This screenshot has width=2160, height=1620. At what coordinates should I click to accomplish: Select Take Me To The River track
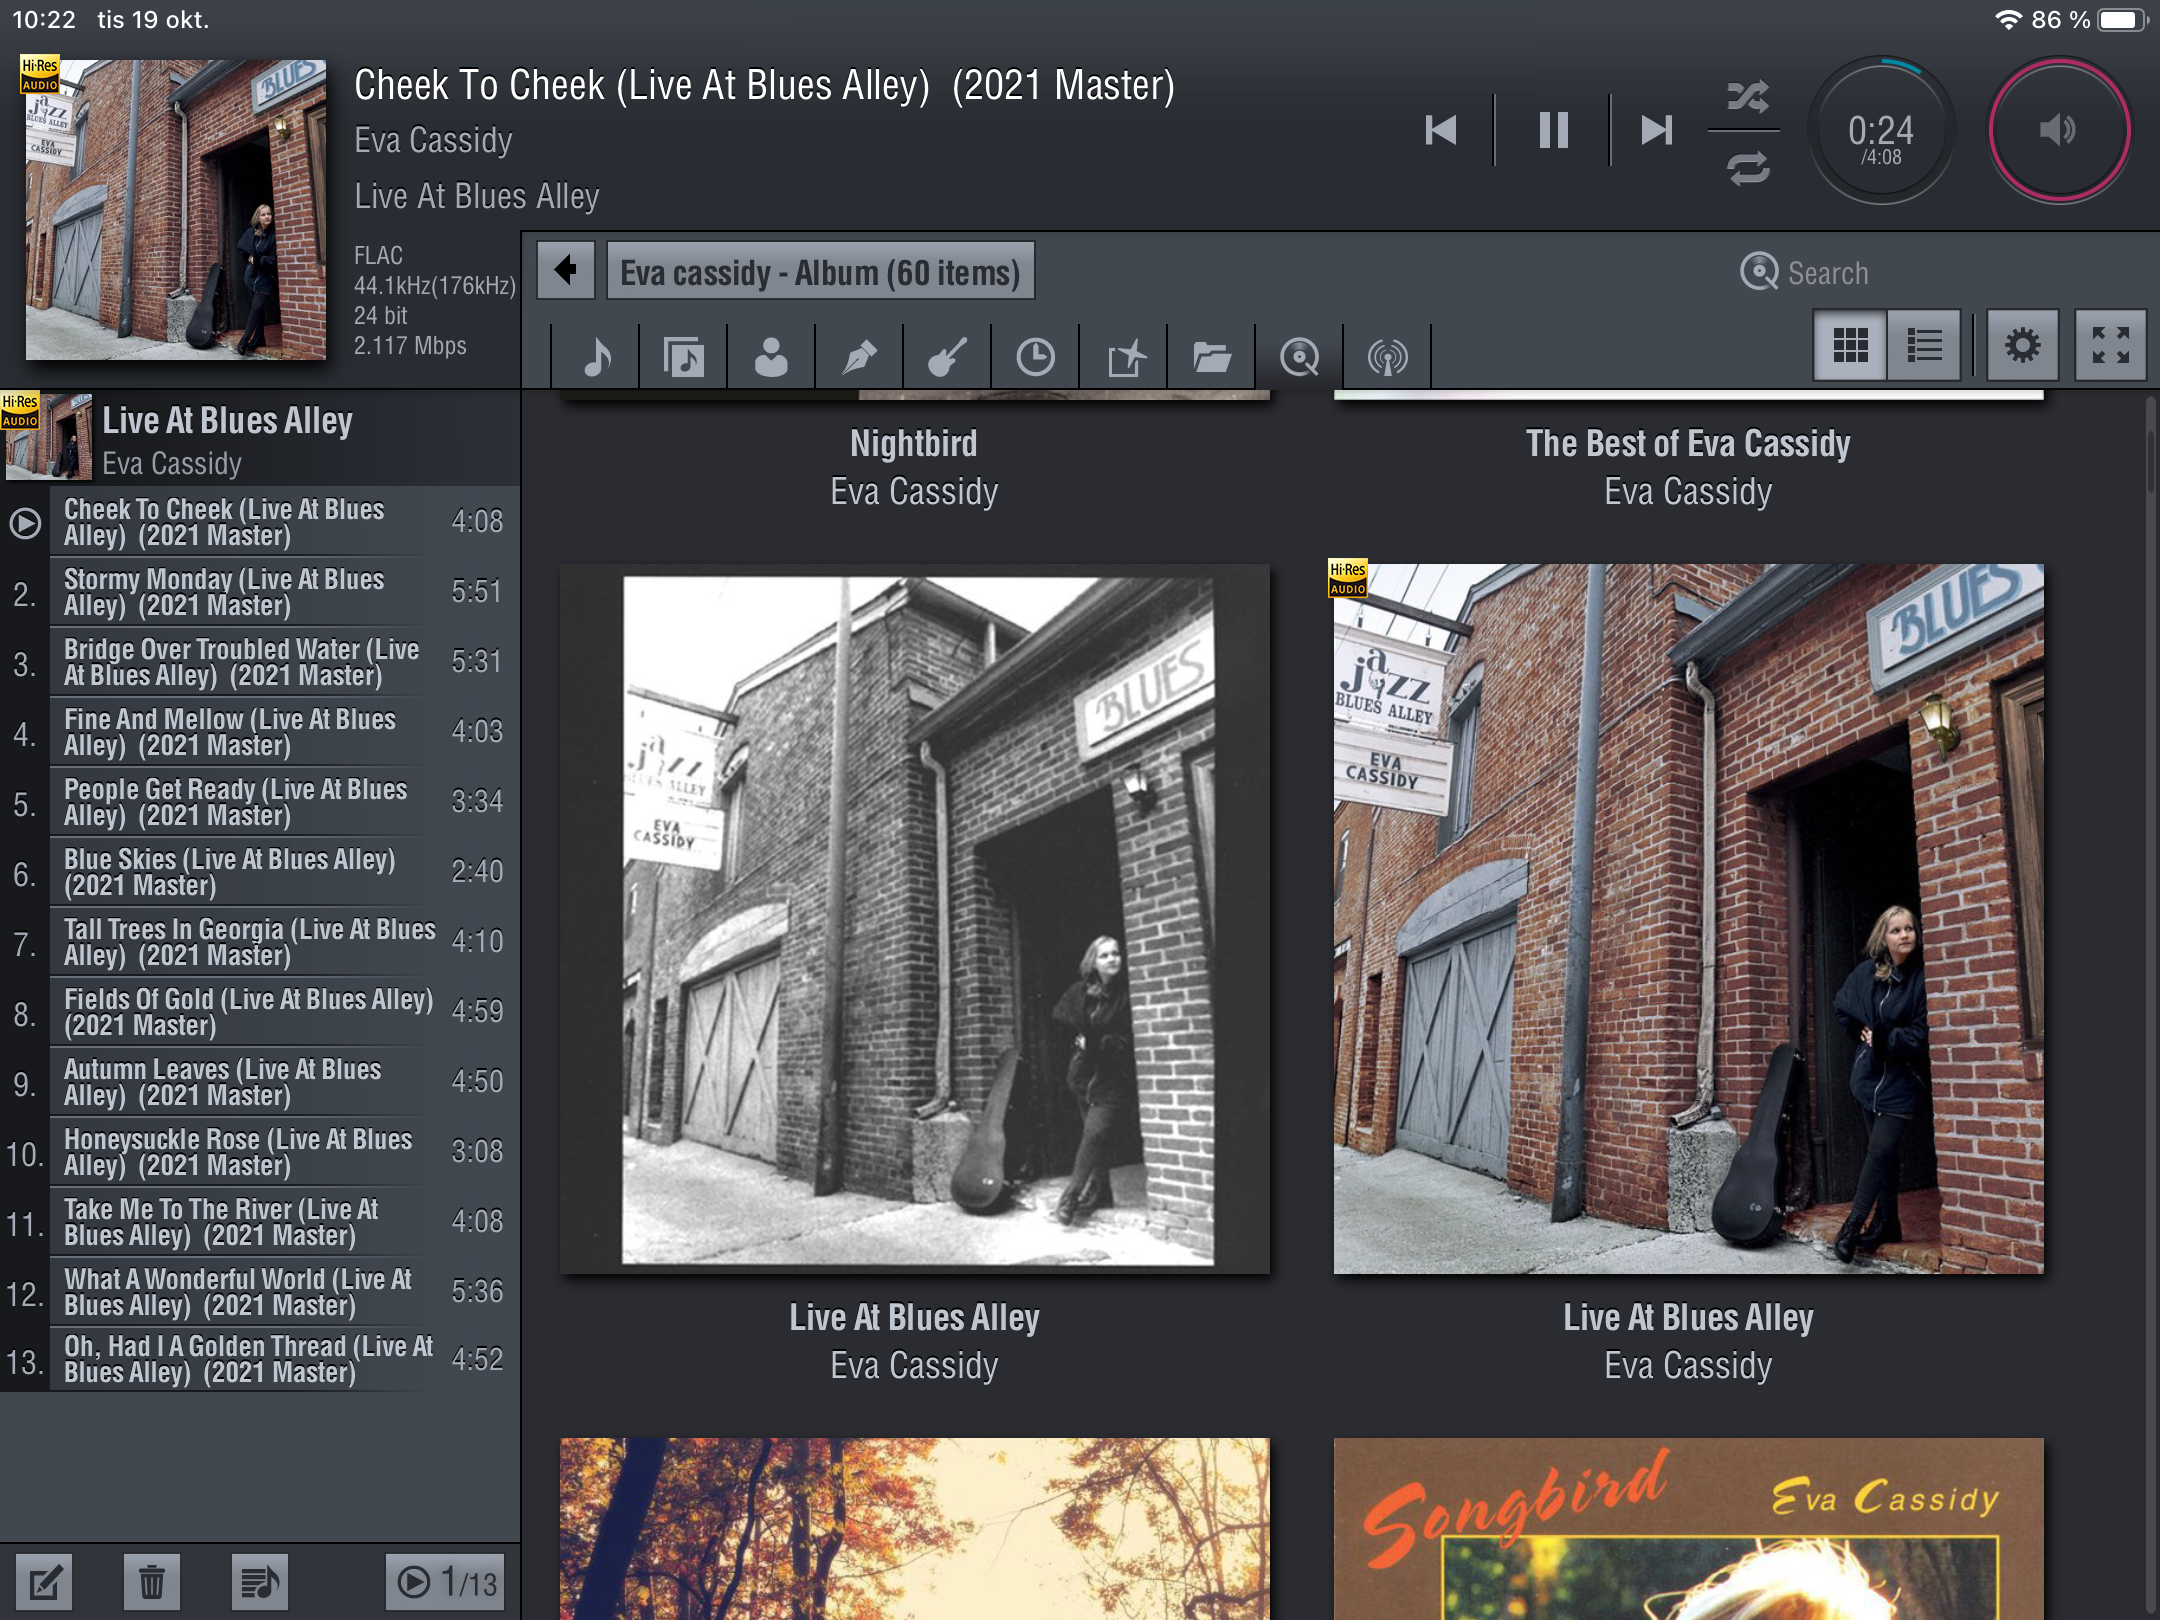tap(260, 1222)
